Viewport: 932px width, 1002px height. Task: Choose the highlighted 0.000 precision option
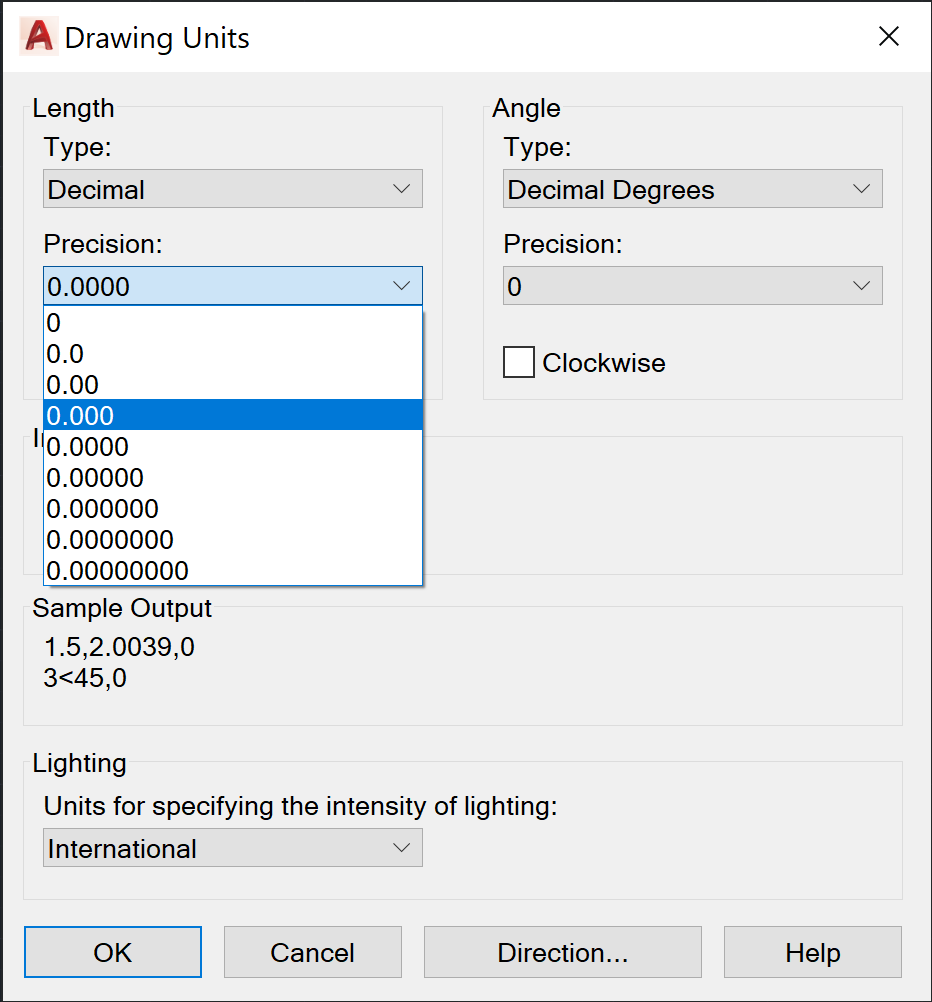tap(233, 415)
